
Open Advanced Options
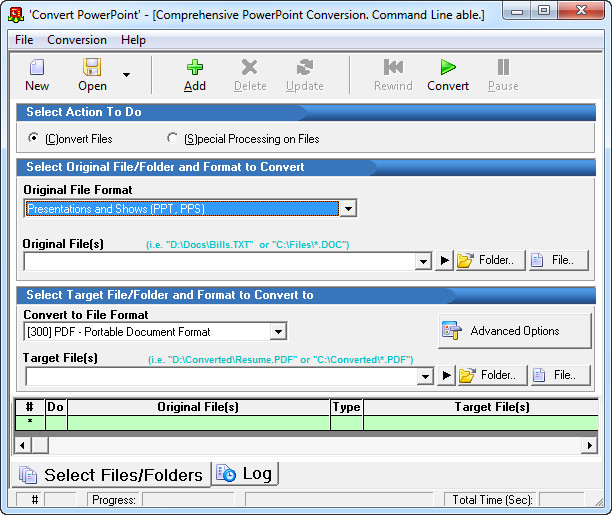coord(515,331)
